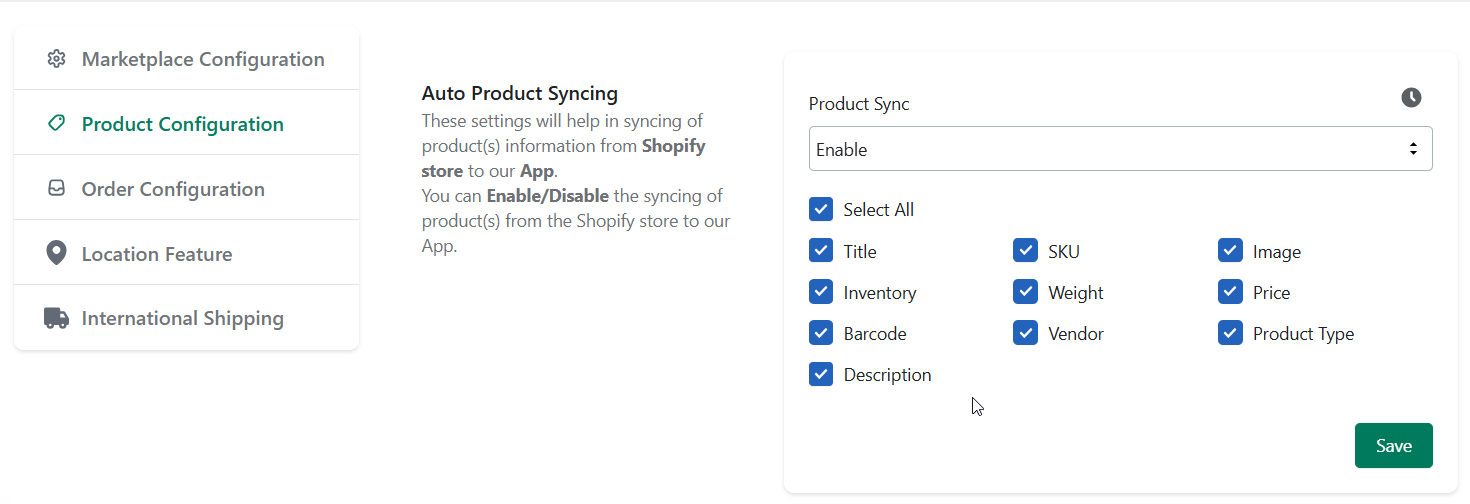The width and height of the screenshot is (1470, 504).
Task: Switch to Order Configuration
Action: (x=186, y=189)
